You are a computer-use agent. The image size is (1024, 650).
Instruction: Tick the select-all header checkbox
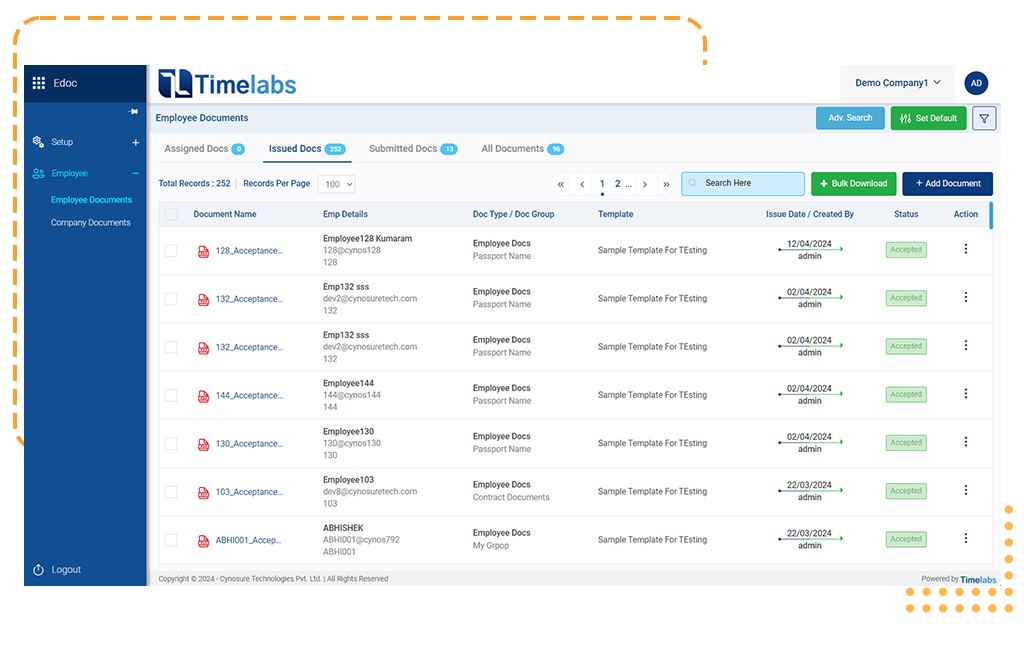pos(171,214)
